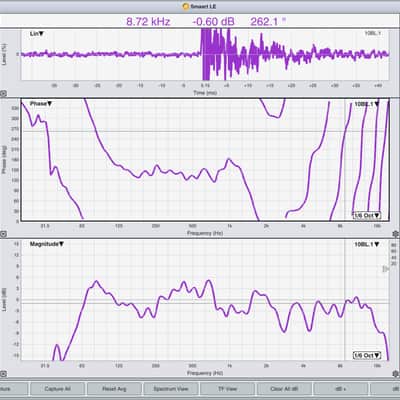
Task: Switch to TF View
Action: [x=227, y=389]
